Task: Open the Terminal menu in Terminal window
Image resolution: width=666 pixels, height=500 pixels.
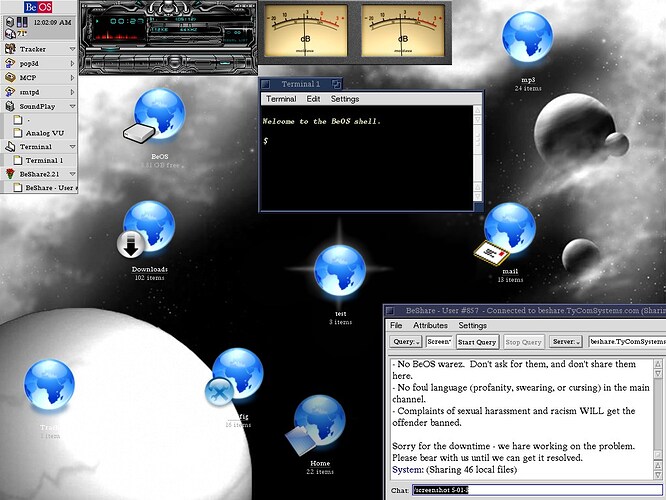Action: tap(281, 99)
